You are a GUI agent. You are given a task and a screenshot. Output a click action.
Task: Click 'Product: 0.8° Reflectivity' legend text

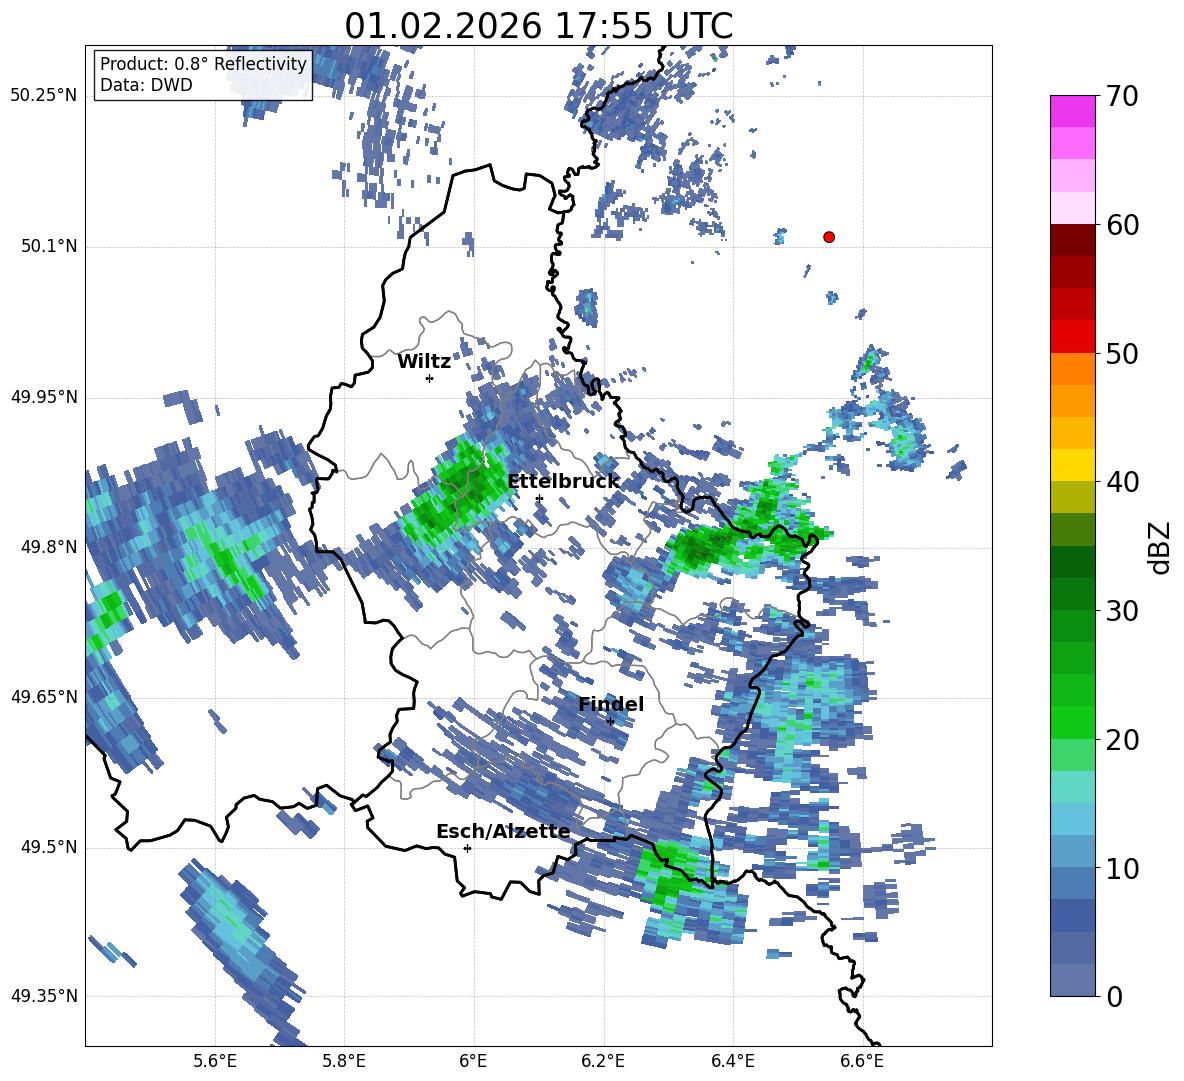click(203, 63)
